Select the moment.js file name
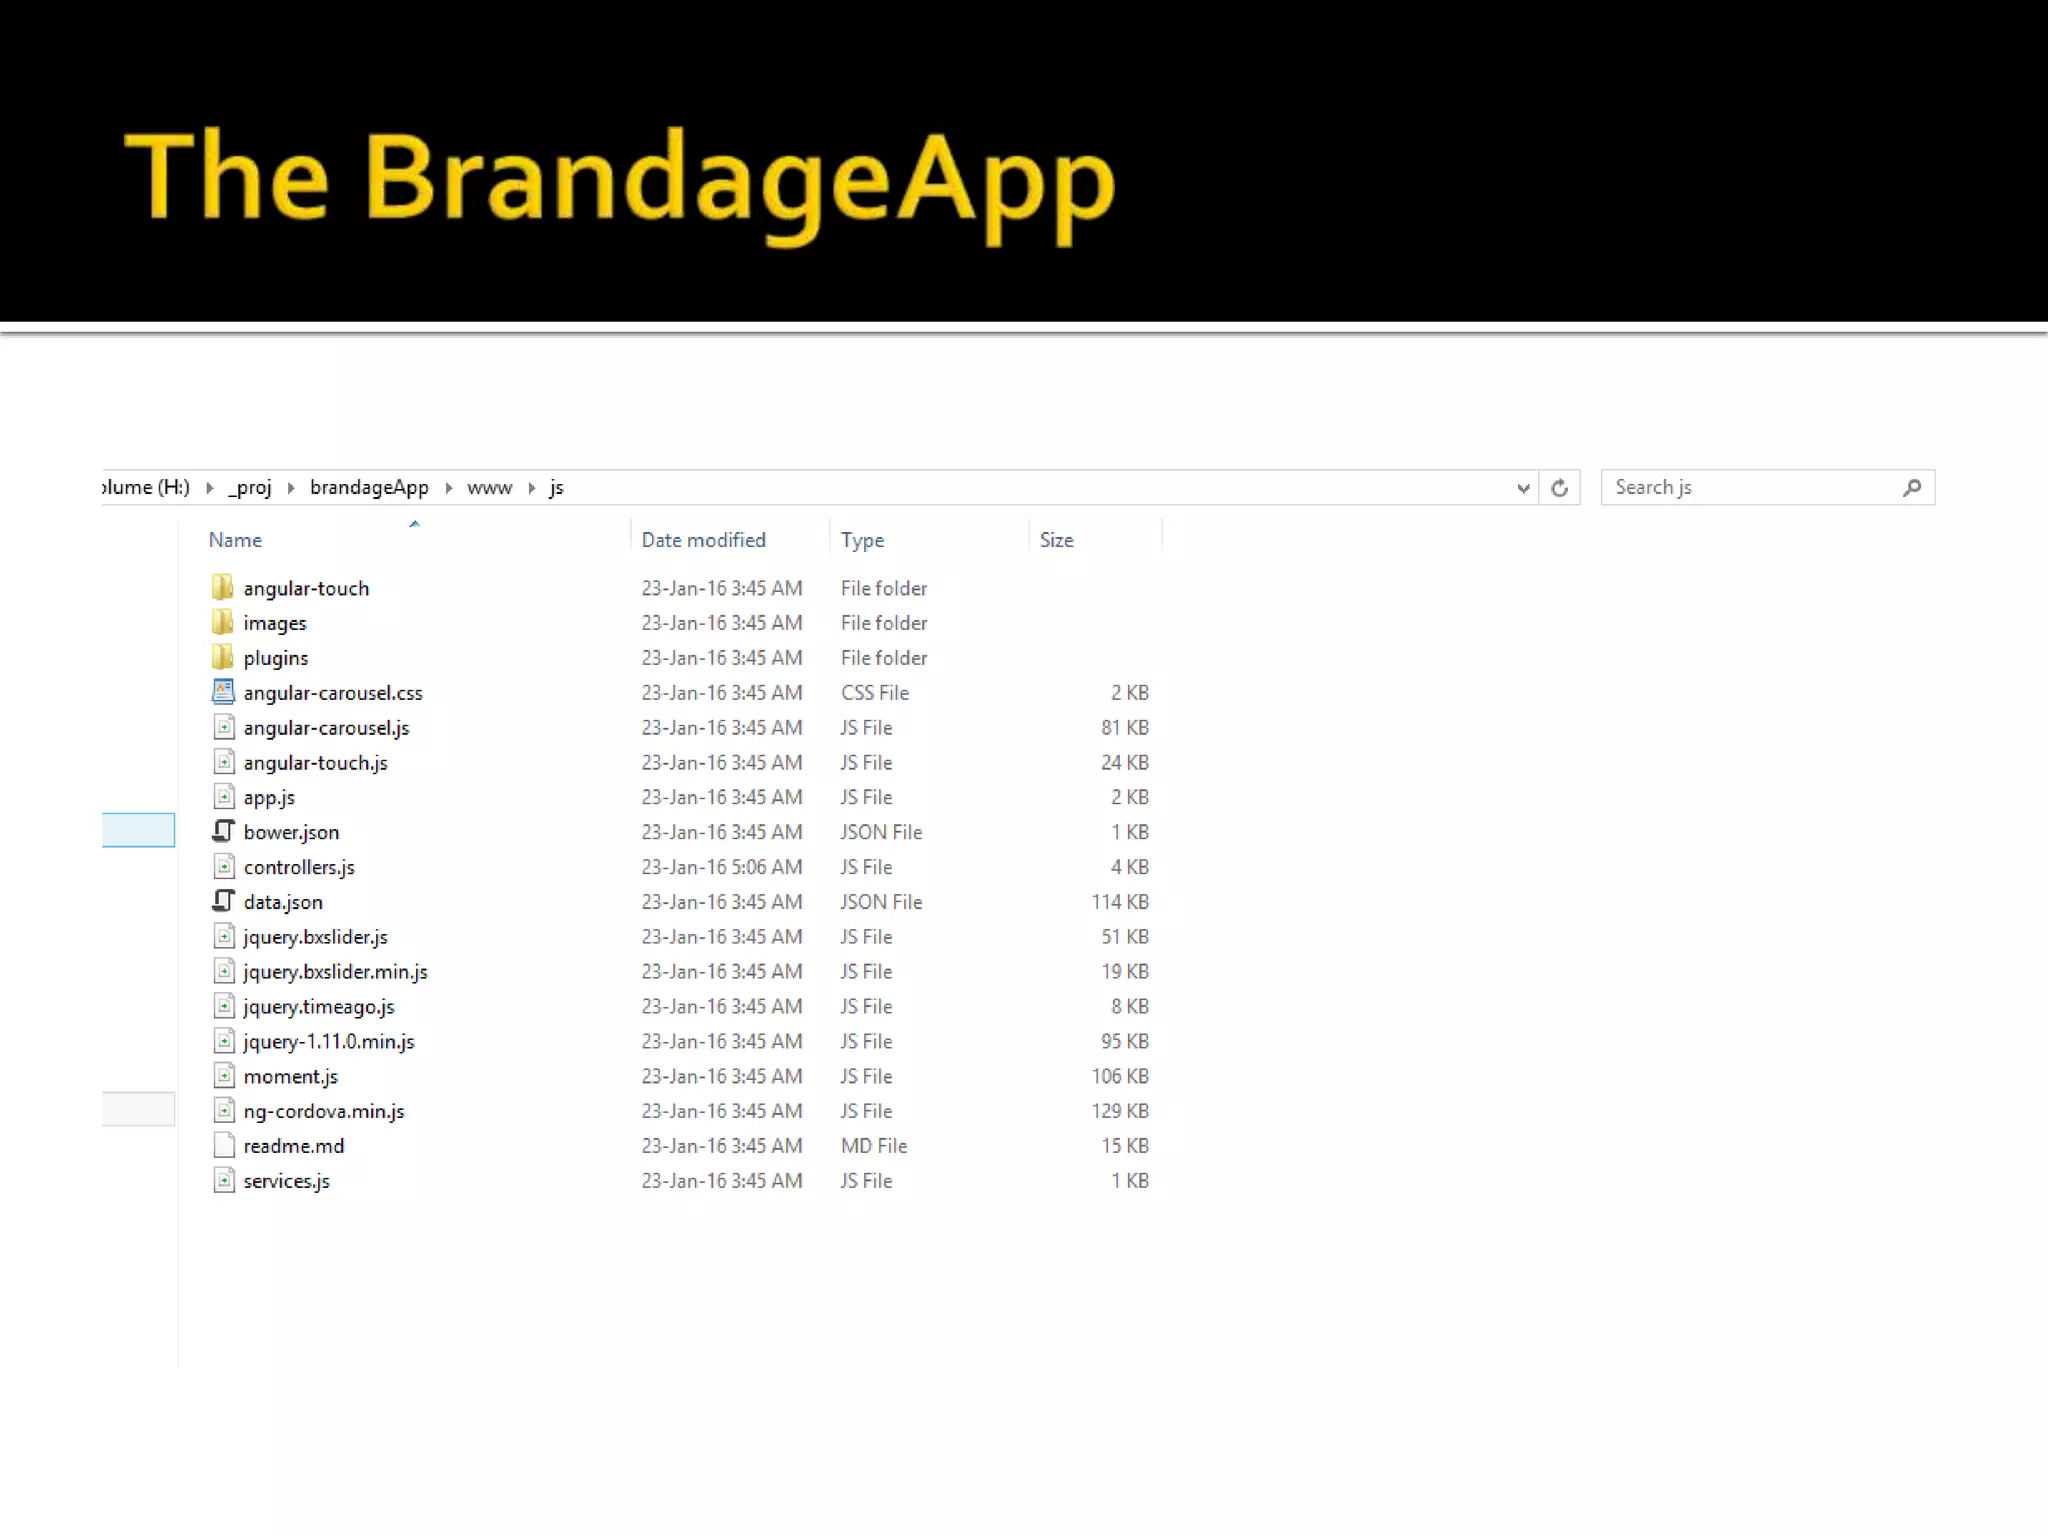 point(291,1077)
